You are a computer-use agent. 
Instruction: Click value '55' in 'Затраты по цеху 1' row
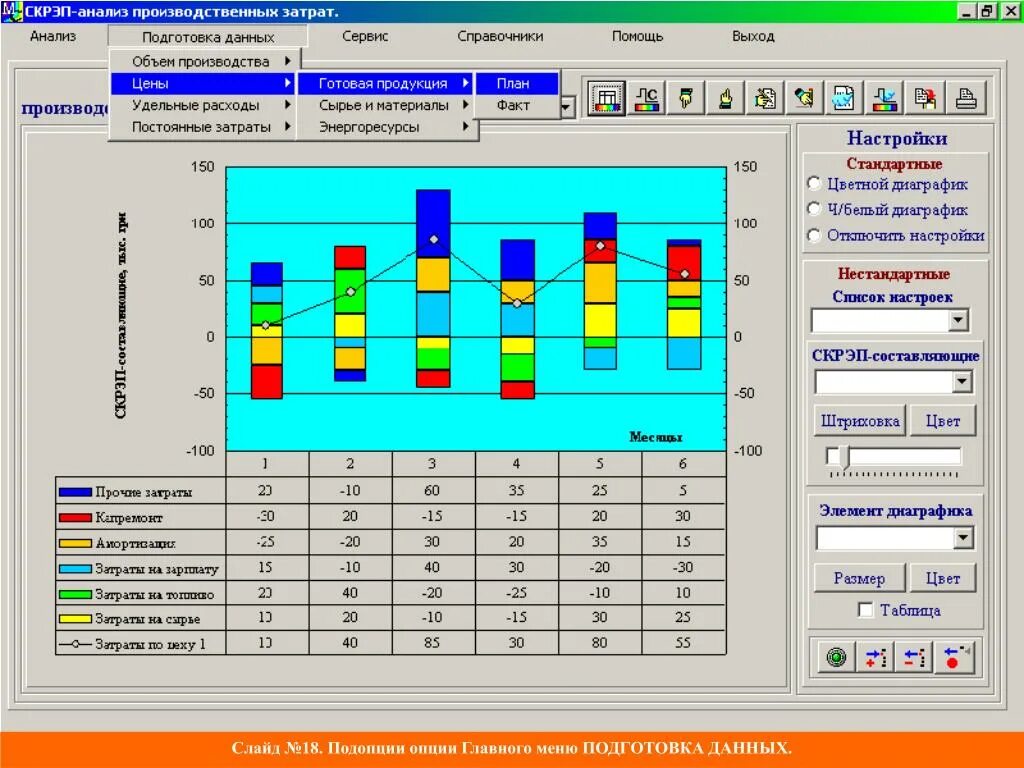[682, 643]
